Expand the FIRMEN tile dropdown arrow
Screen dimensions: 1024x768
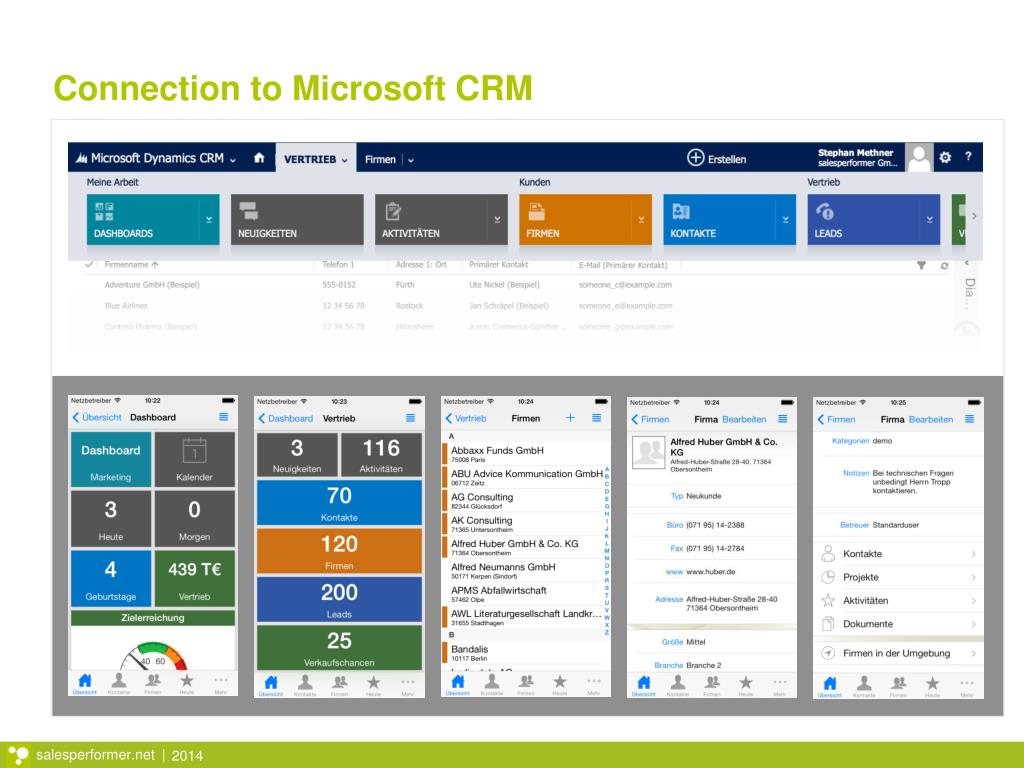pos(641,219)
